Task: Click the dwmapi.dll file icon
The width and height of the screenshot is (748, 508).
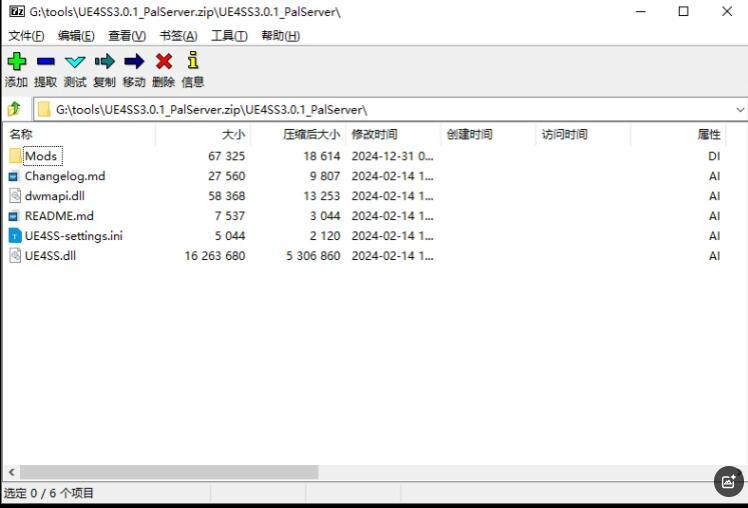Action: (x=15, y=196)
